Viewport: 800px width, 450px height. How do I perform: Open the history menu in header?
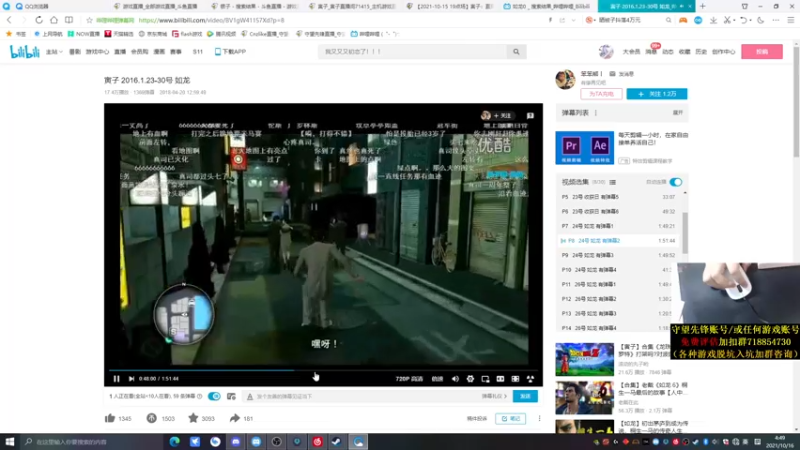point(702,52)
